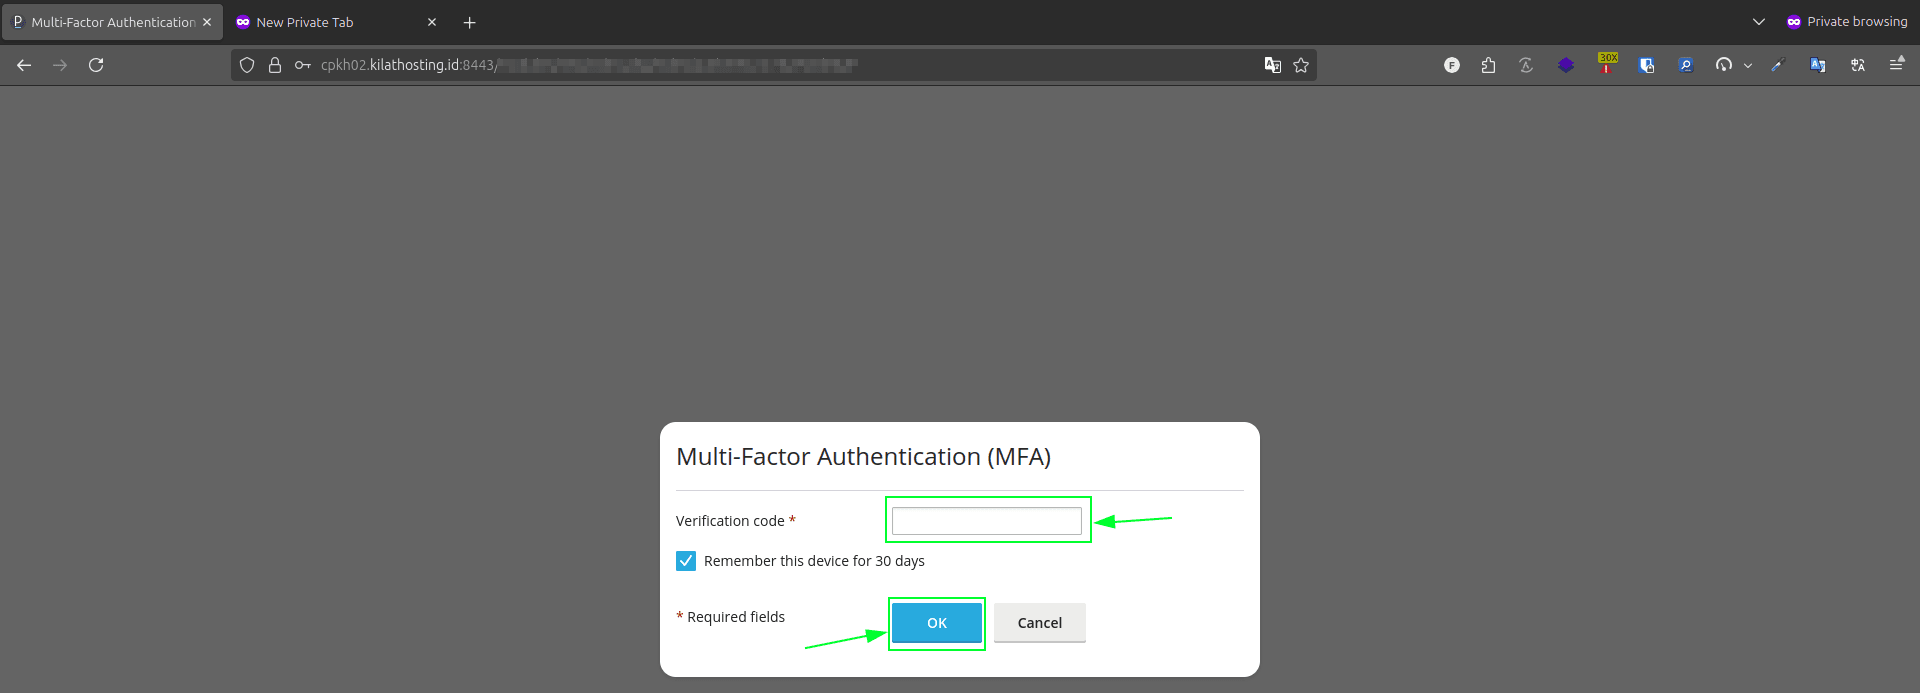The image size is (1920, 693).
Task: Show site security padlock information
Action: tap(275, 65)
